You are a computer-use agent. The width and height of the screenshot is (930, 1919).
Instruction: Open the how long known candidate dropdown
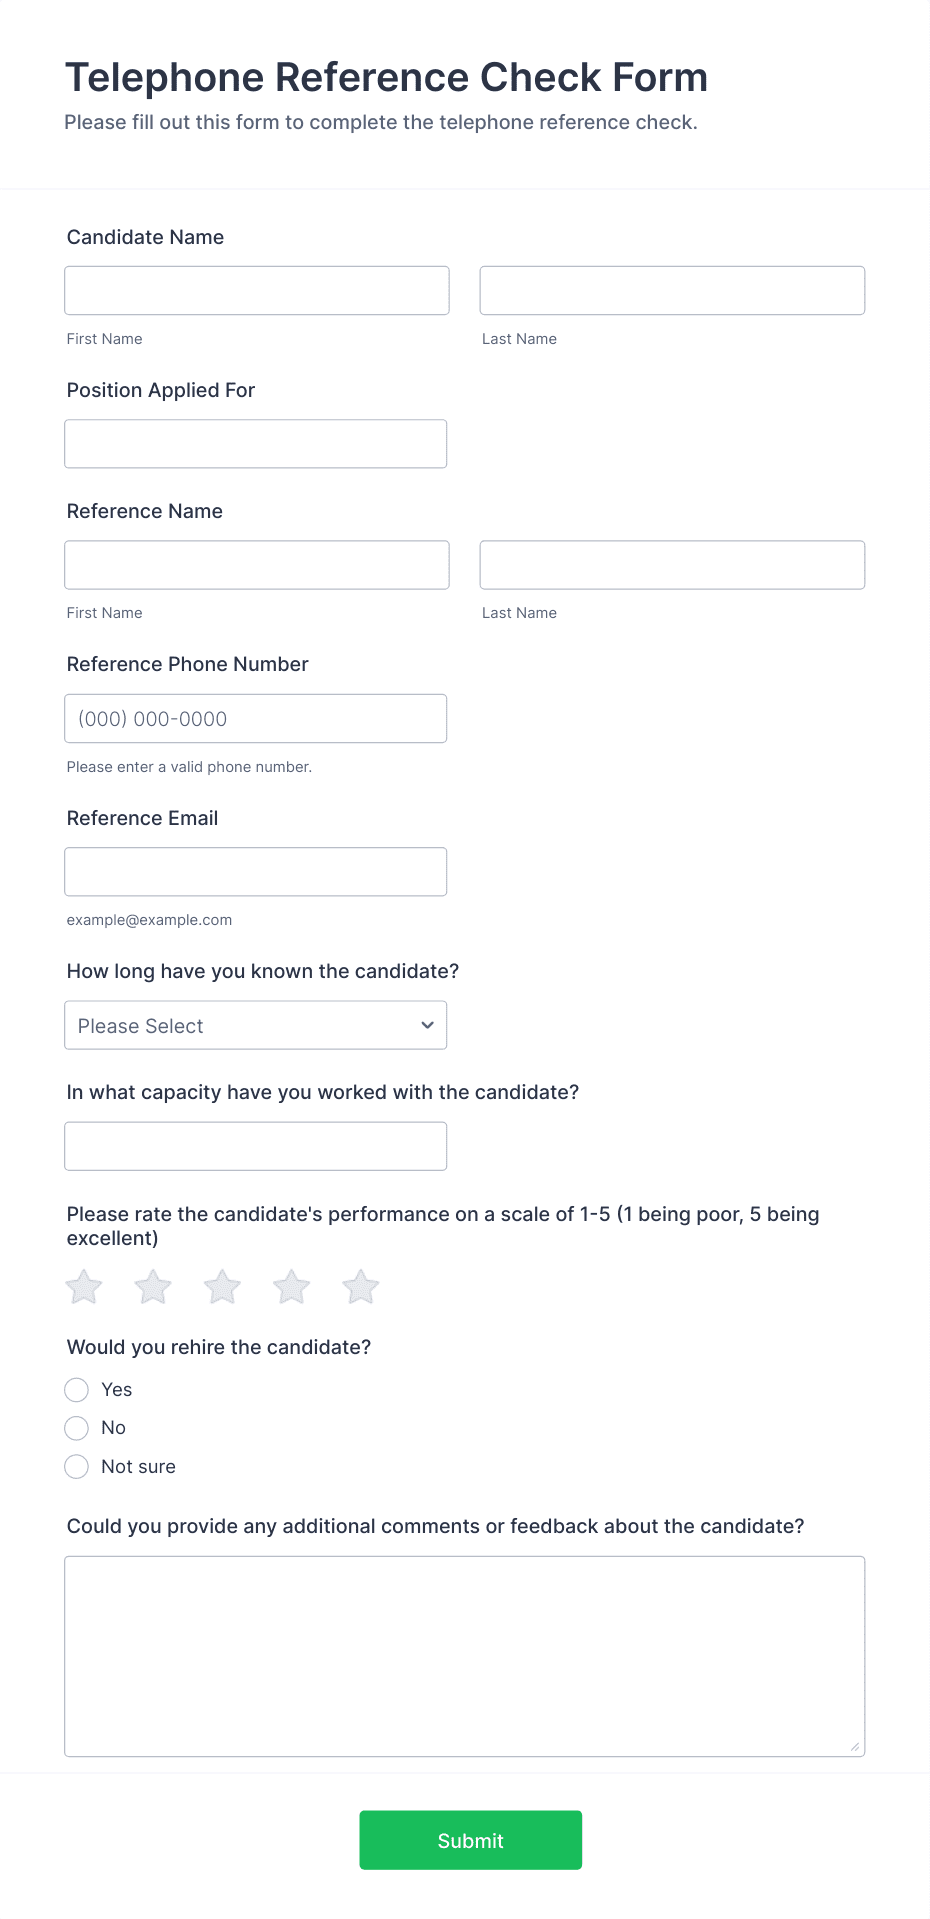[255, 1025]
